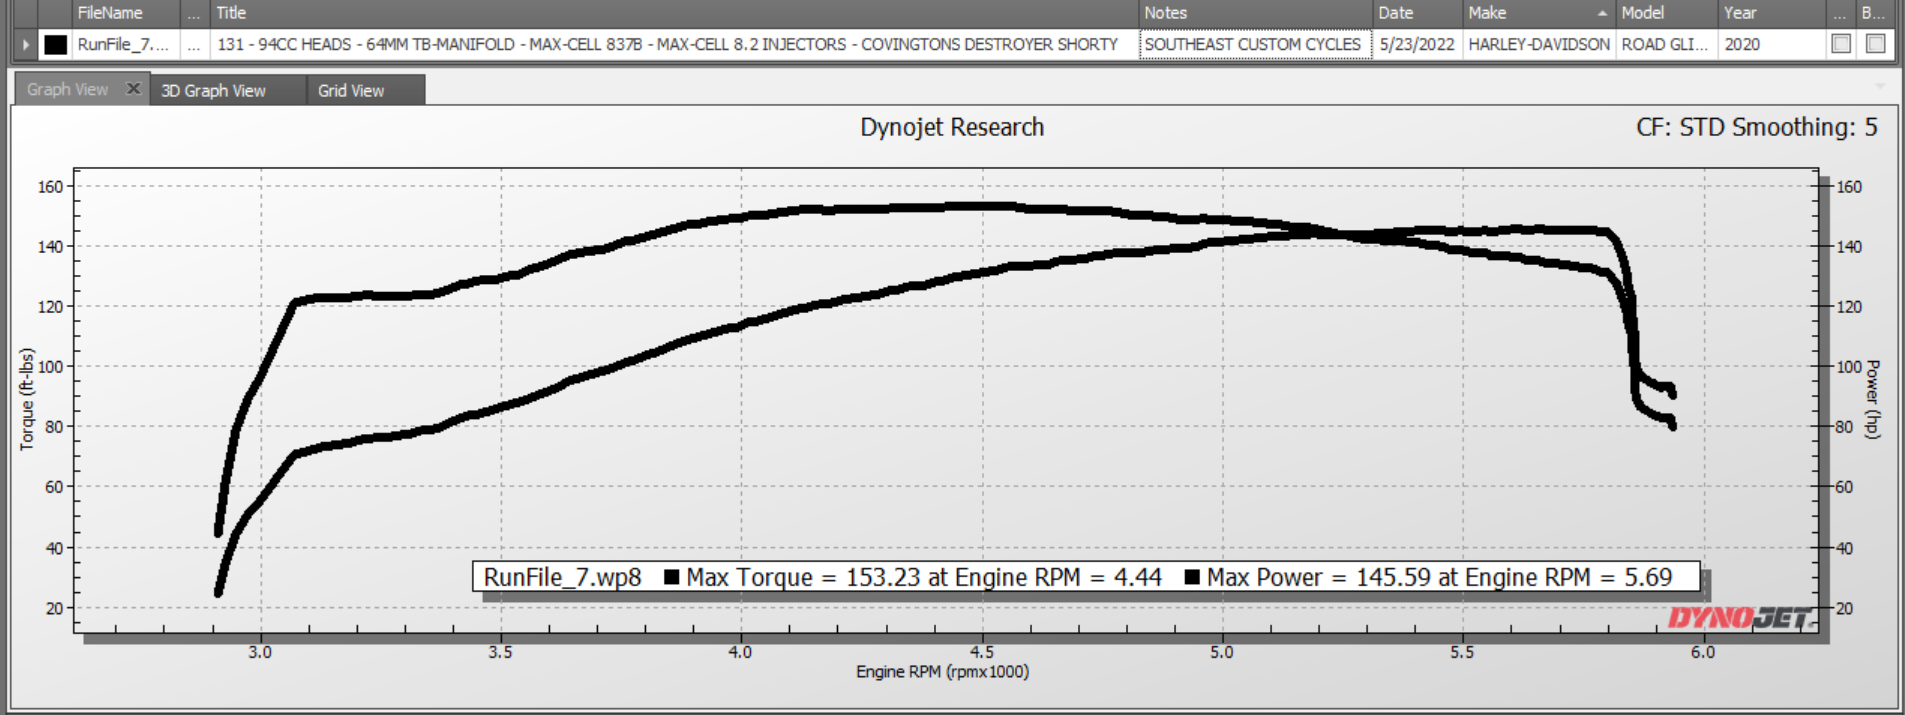The width and height of the screenshot is (1905, 715).
Task: Click the Dynojet logo on the graph
Action: [x=1742, y=619]
